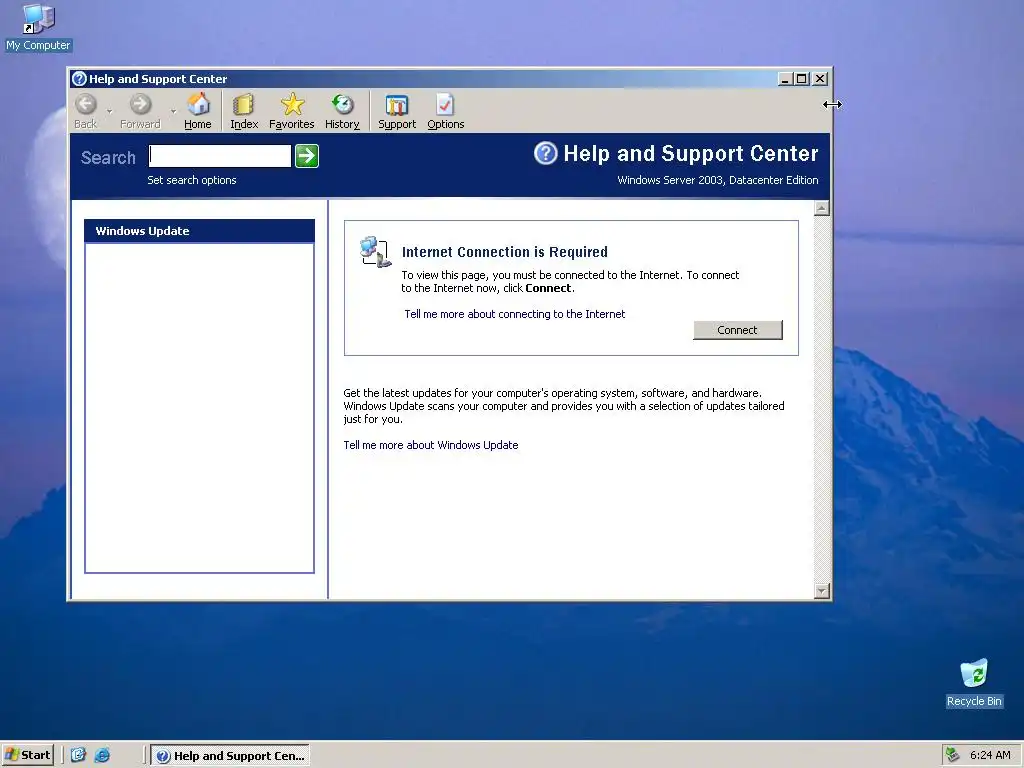Open Set search options link

191,180
